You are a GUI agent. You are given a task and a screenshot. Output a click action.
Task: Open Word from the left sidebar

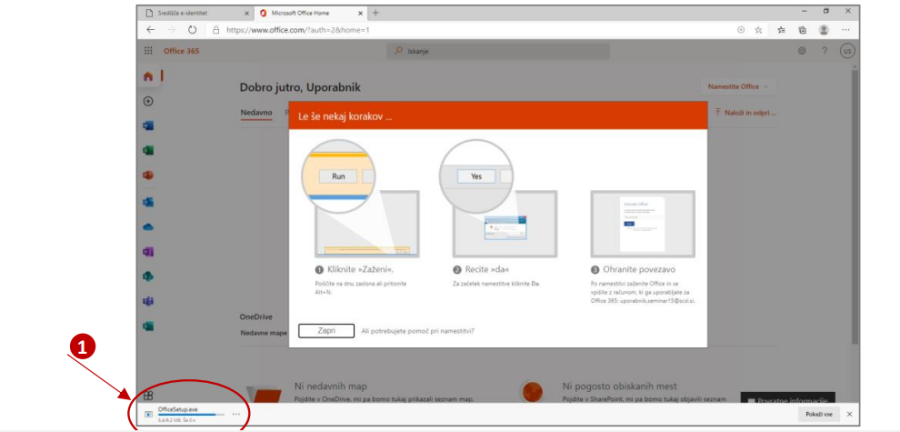[x=149, y=126]
